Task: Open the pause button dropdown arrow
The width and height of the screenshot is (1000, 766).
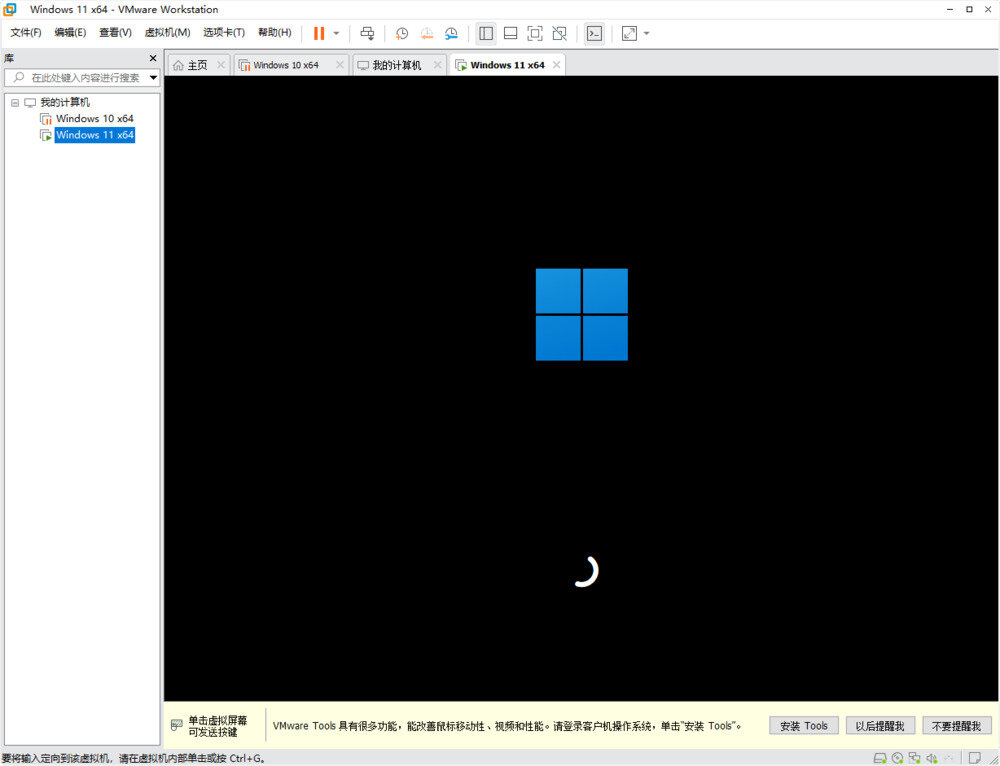Action: point(335,33)
